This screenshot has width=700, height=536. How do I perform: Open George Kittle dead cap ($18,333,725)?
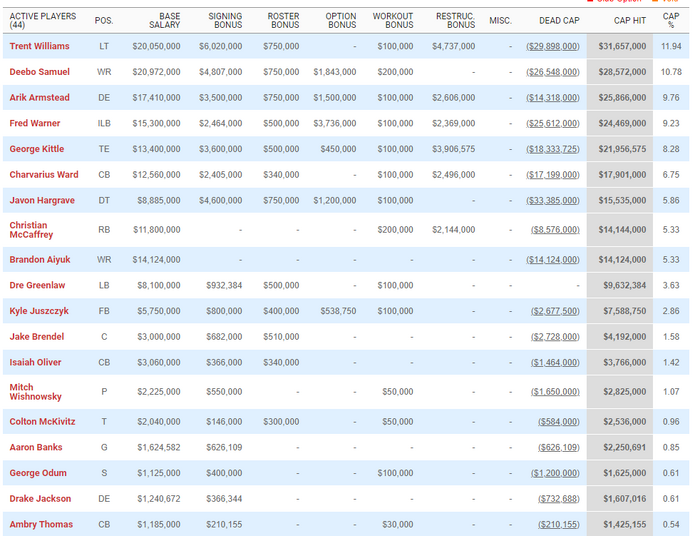click(553, 149)
